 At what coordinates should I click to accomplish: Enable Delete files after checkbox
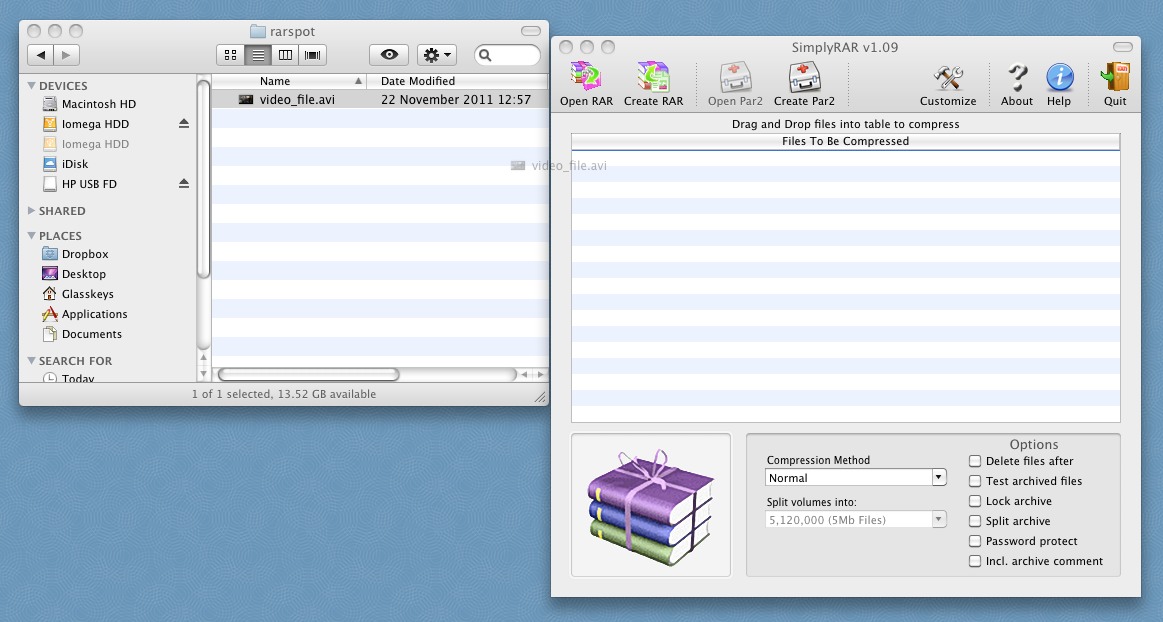tap(975, 461)
